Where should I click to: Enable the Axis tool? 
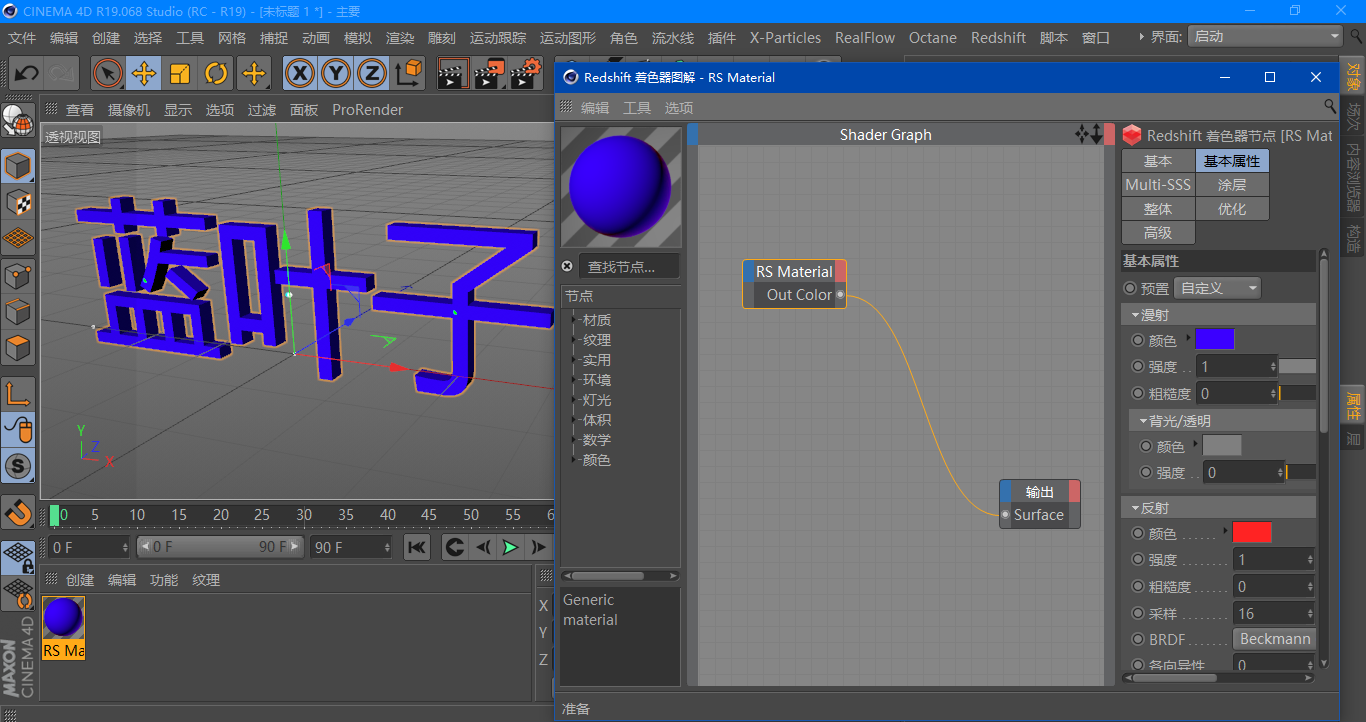(18, 394)
